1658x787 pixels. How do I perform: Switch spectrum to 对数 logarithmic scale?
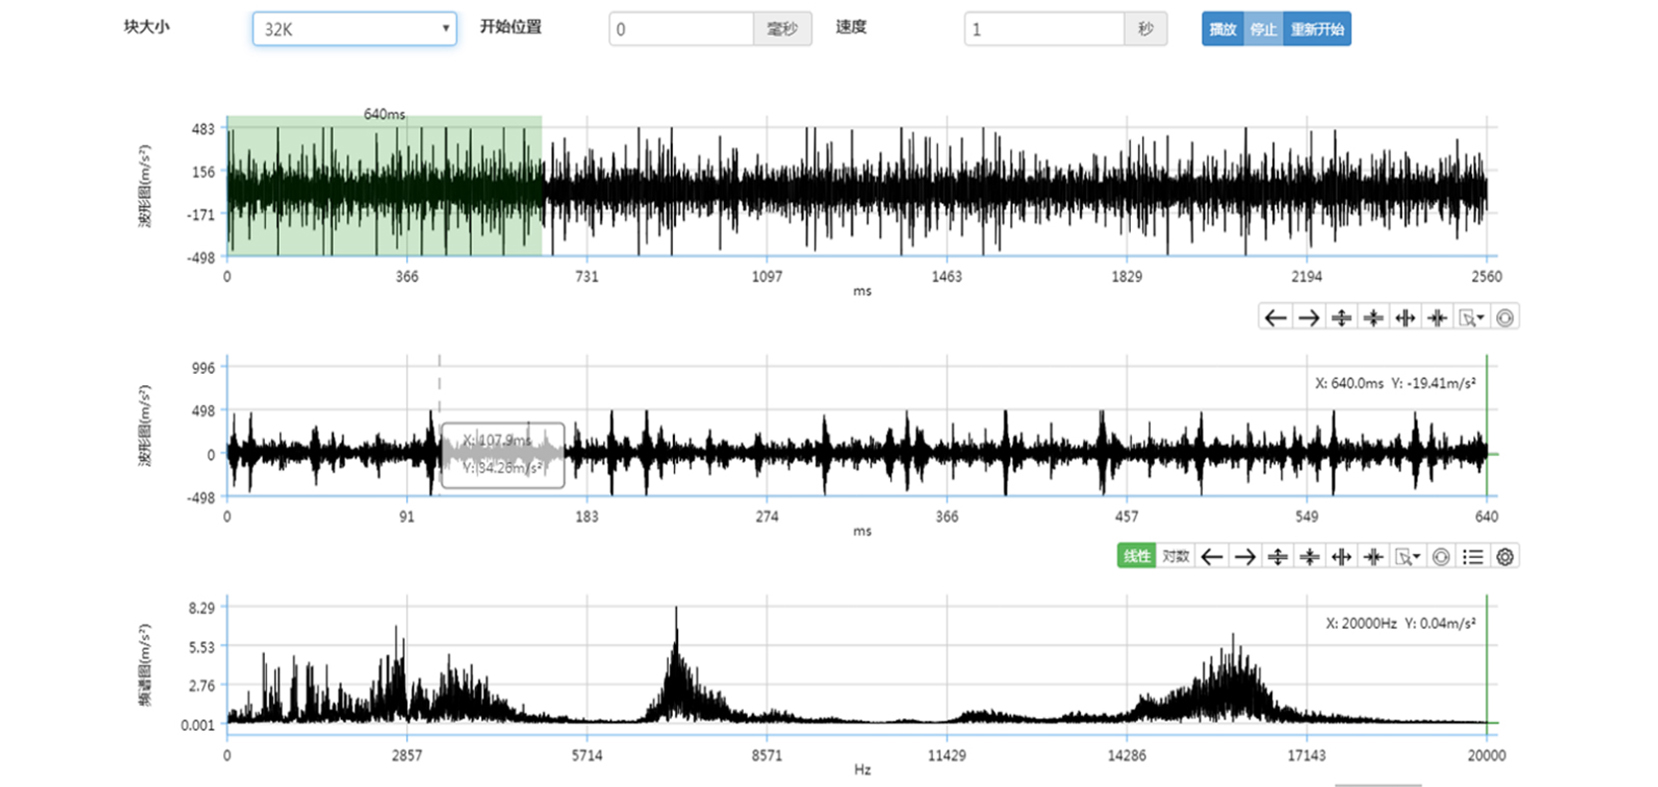click(x=1176, y=556)
